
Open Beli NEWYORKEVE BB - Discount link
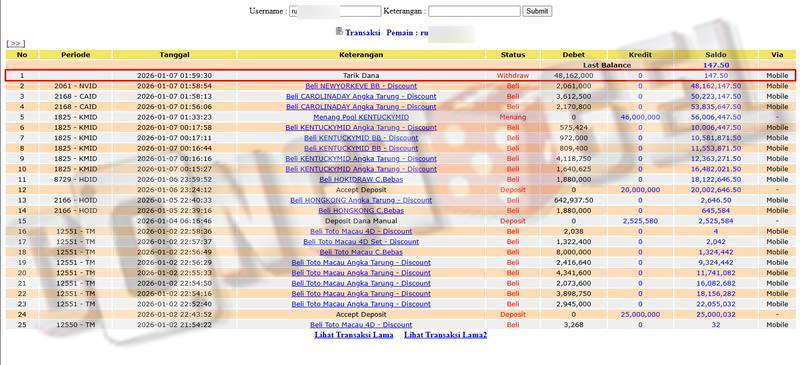click(x=361, y=86)
